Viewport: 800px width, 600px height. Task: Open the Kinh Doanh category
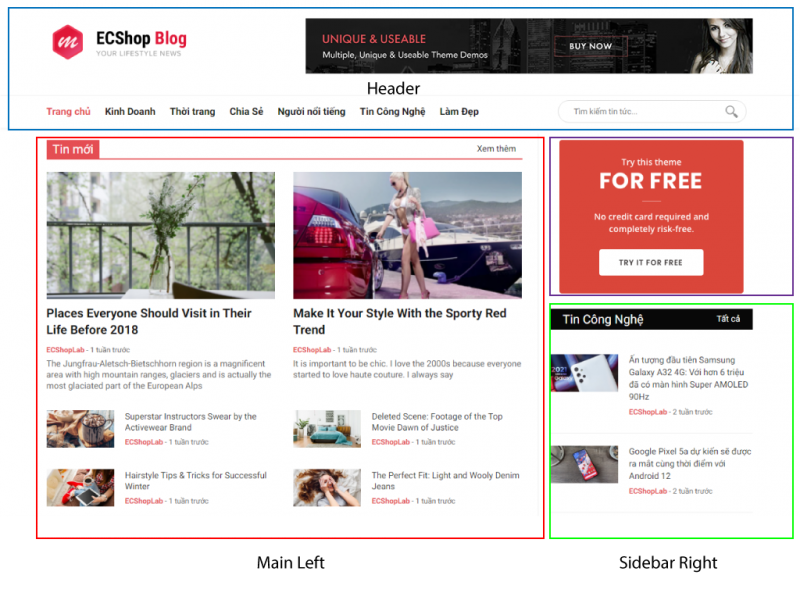130,111
